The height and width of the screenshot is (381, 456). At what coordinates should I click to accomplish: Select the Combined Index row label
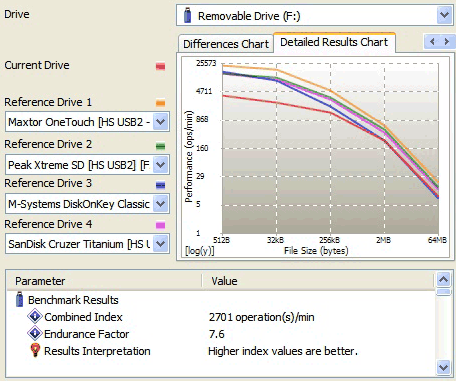83,317
